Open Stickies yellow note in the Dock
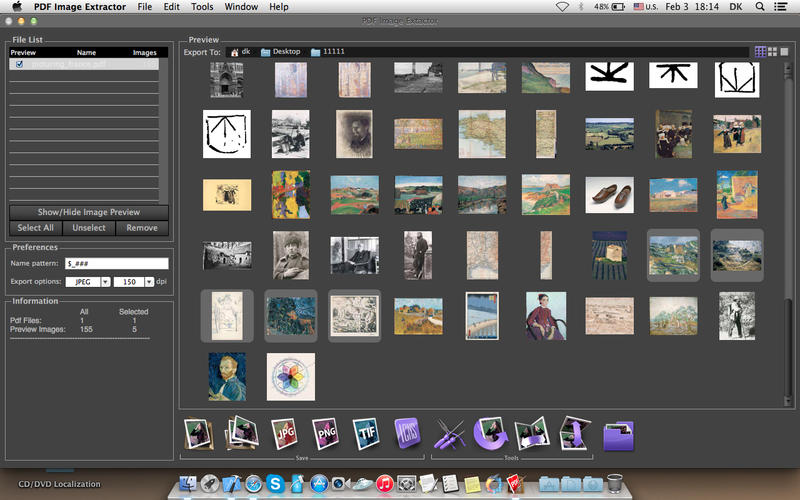Image resolution: width=800 pixels, height=500 pixels. (x=472, y=484)
